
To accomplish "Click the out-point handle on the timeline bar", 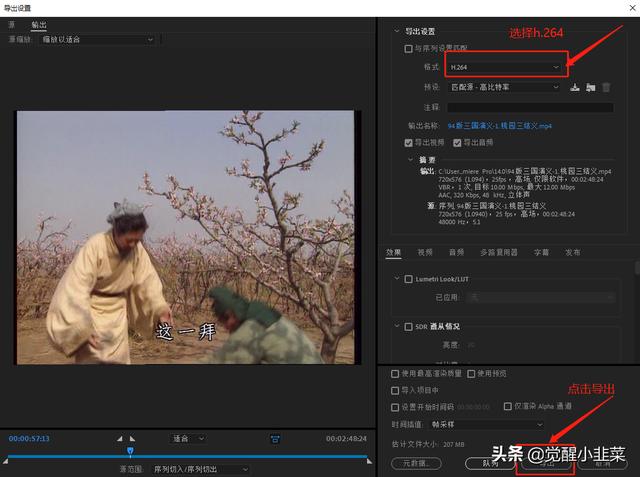I will [369, 461].
